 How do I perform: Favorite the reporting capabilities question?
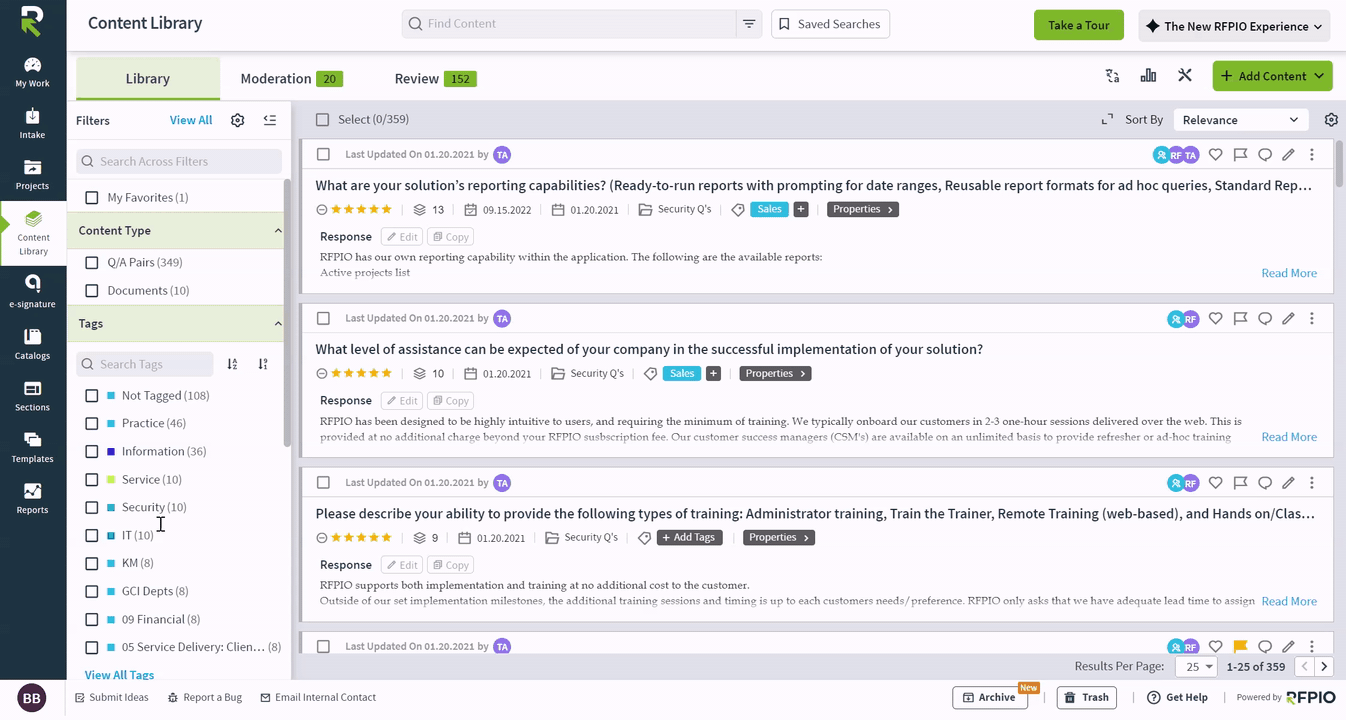[1215, 155]
